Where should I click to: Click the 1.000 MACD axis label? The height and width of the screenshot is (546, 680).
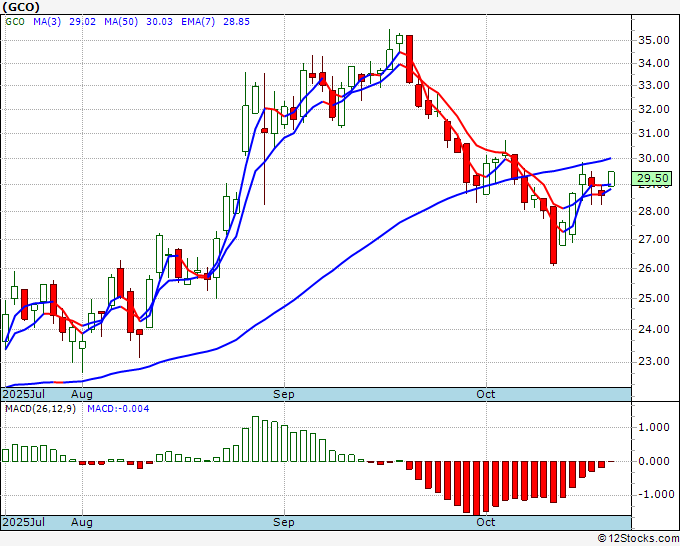(654, 428)
